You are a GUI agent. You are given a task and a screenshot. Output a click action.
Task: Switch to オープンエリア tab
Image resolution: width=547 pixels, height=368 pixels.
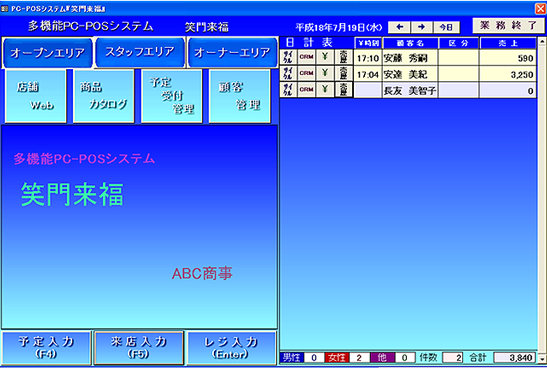point(47,53)
